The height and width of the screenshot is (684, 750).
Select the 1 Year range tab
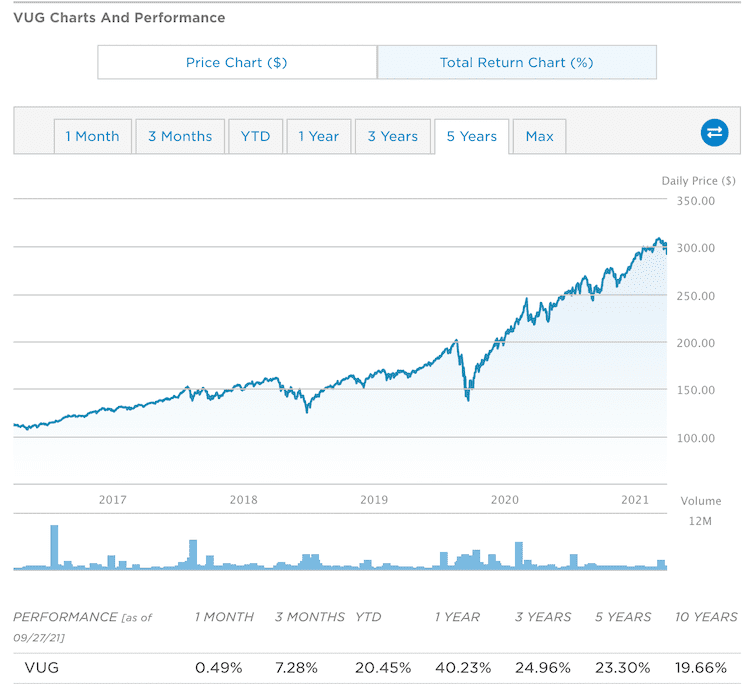319,136
